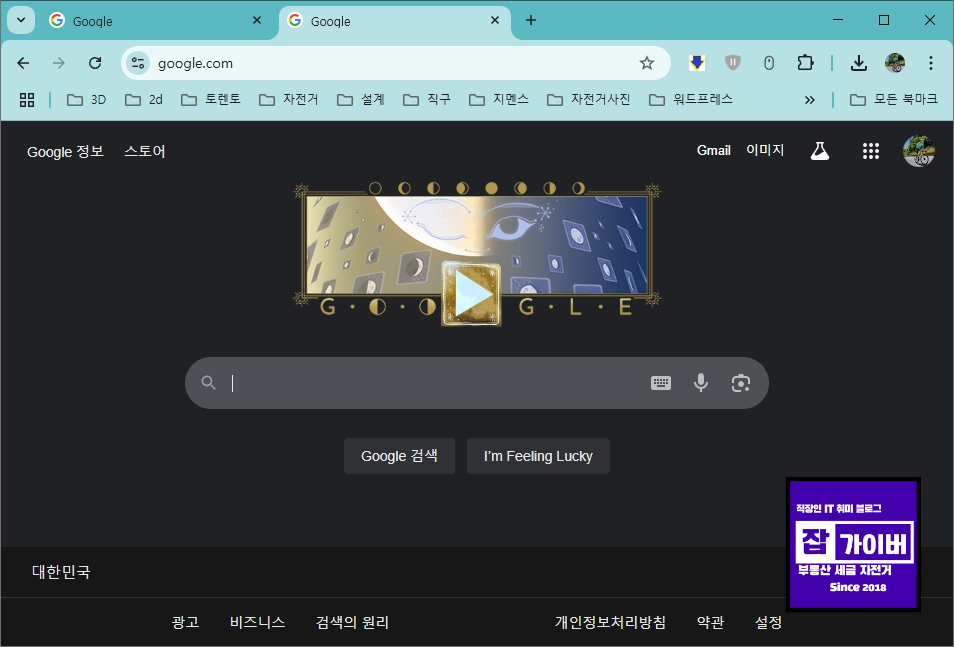The image size is (954, 647).
Task: Expand hidden bookmarks with double chevron
Action: (809, 100)
